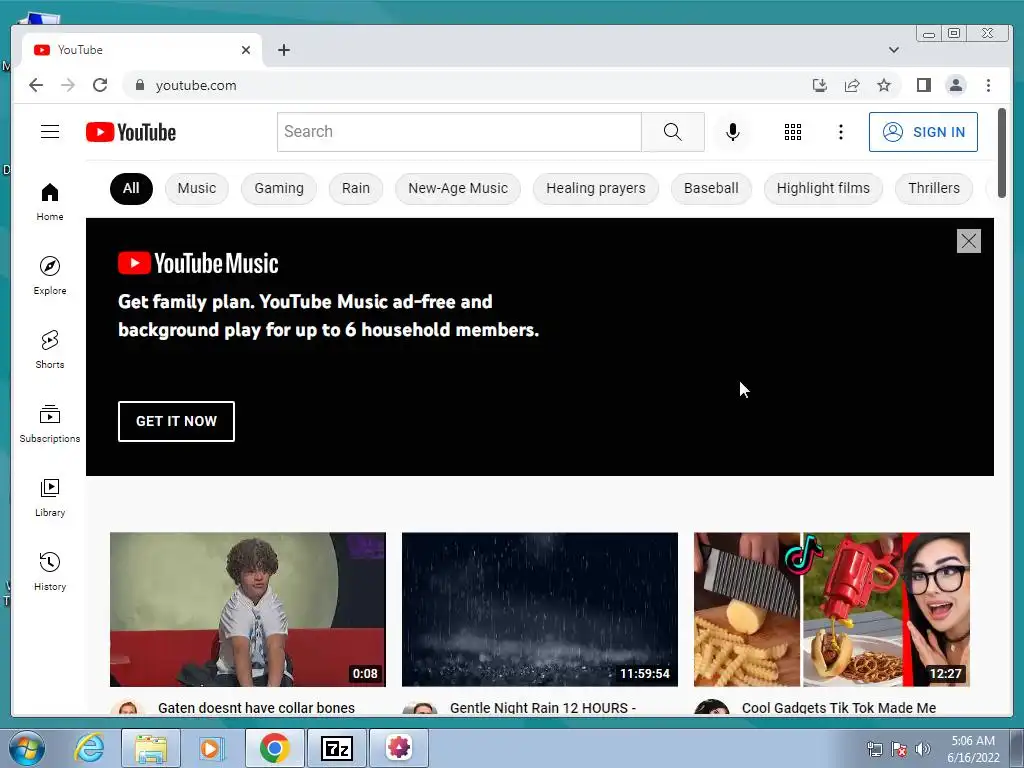This screenshot has width=1024, height=768.
Task: Select the Thrillers filter chip
Action: click(934, 189)
